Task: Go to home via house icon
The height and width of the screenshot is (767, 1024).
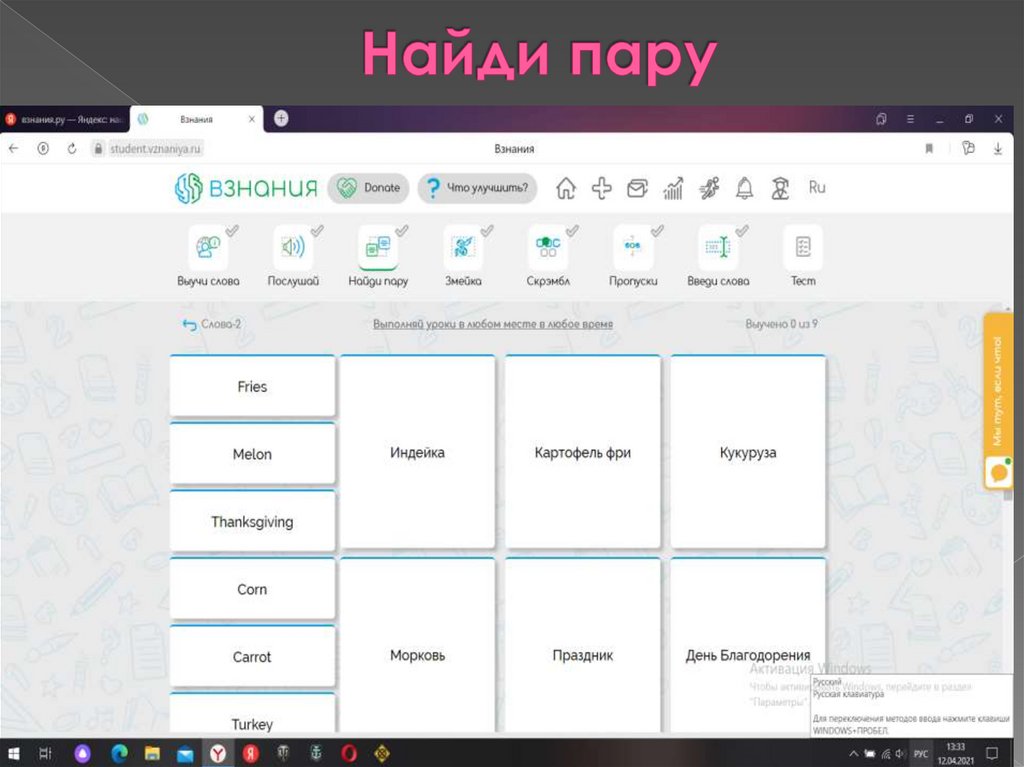Action: click(566, 188)
